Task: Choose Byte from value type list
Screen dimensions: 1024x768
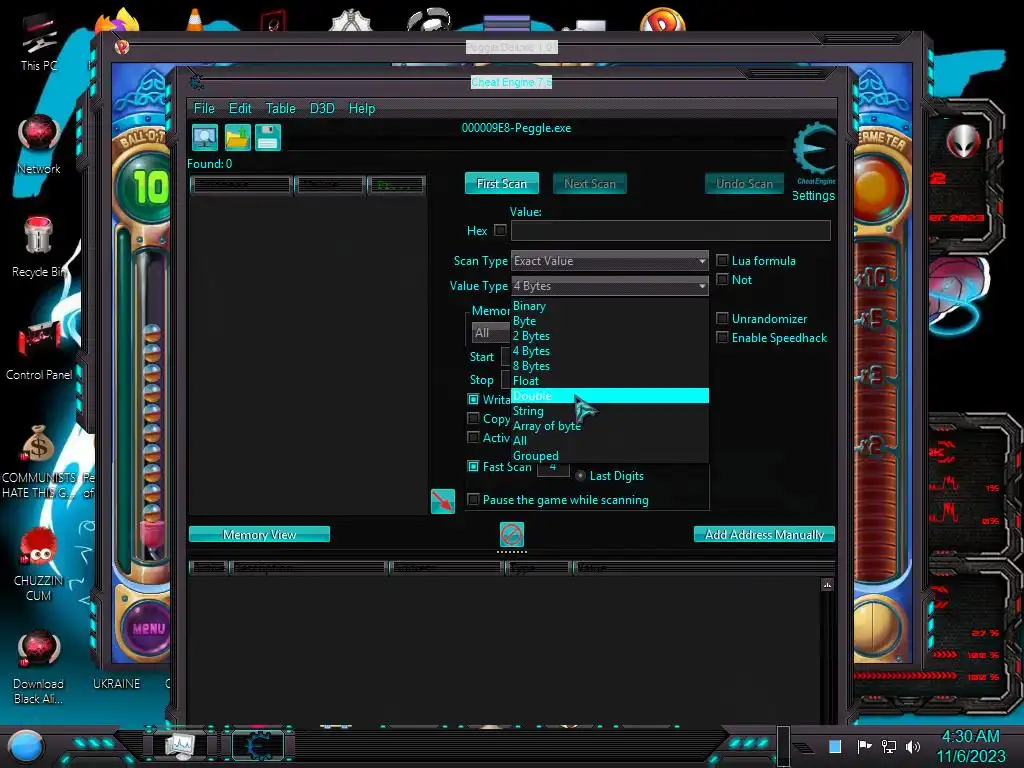Action: 609,321
